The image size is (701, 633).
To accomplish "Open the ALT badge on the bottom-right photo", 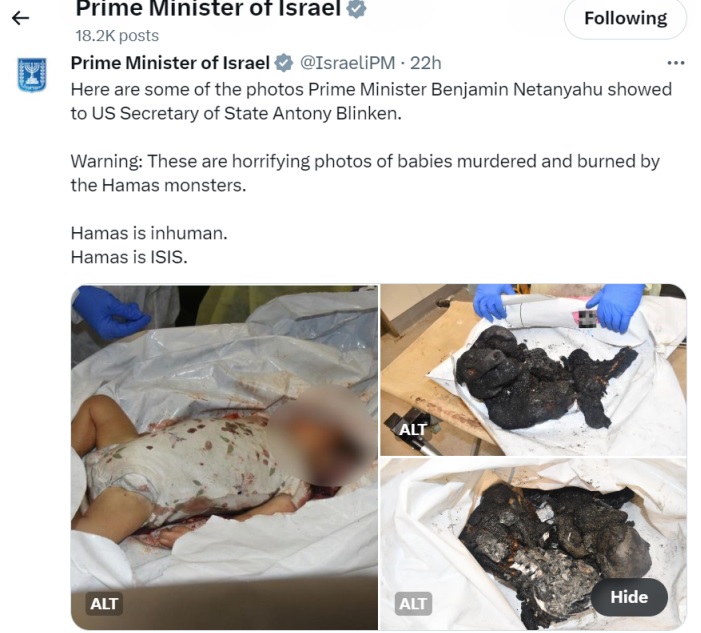I will point(413,604).
